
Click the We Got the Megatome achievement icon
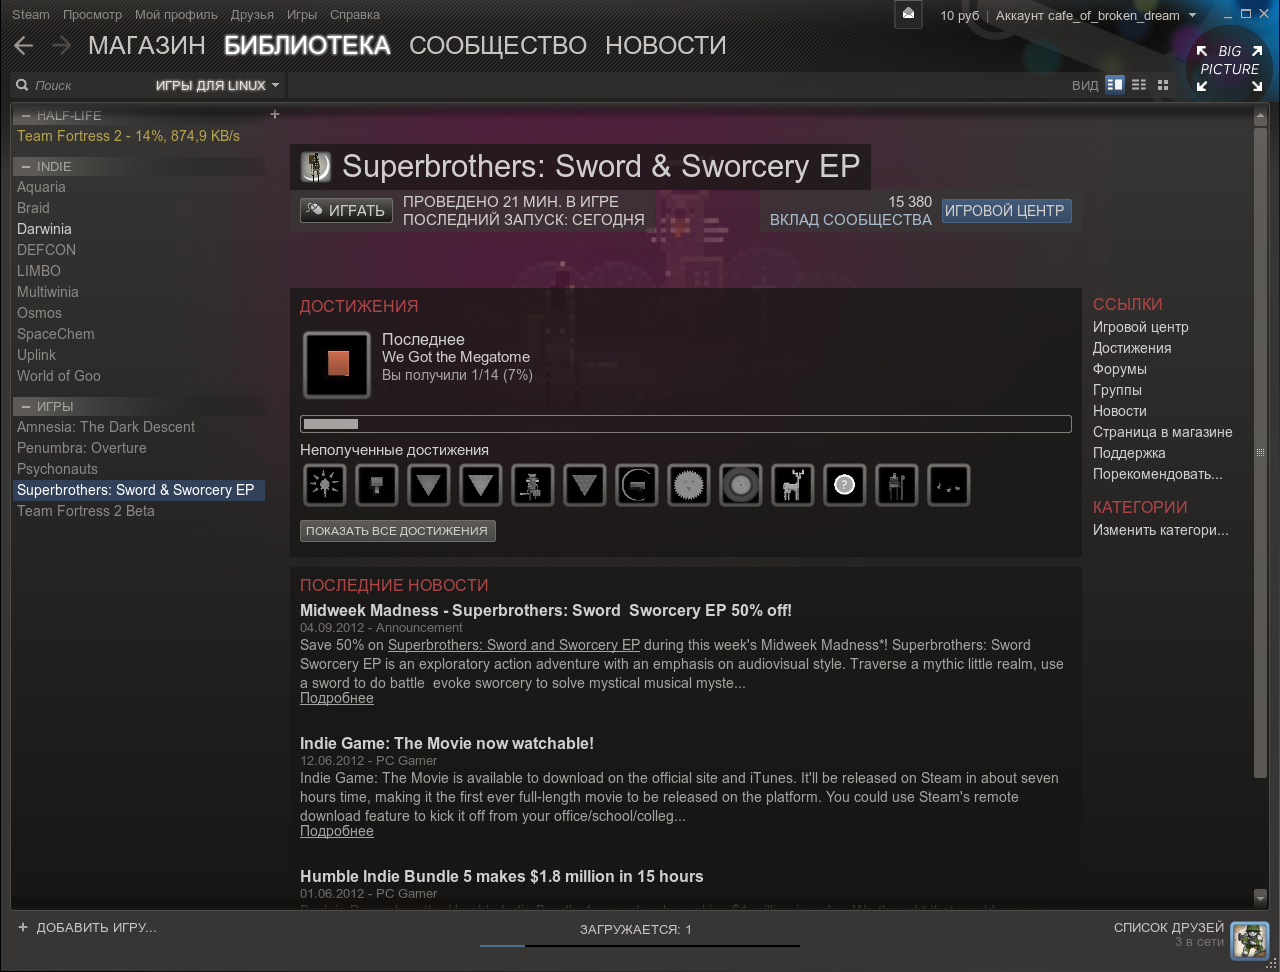click(x=337, y=364)
